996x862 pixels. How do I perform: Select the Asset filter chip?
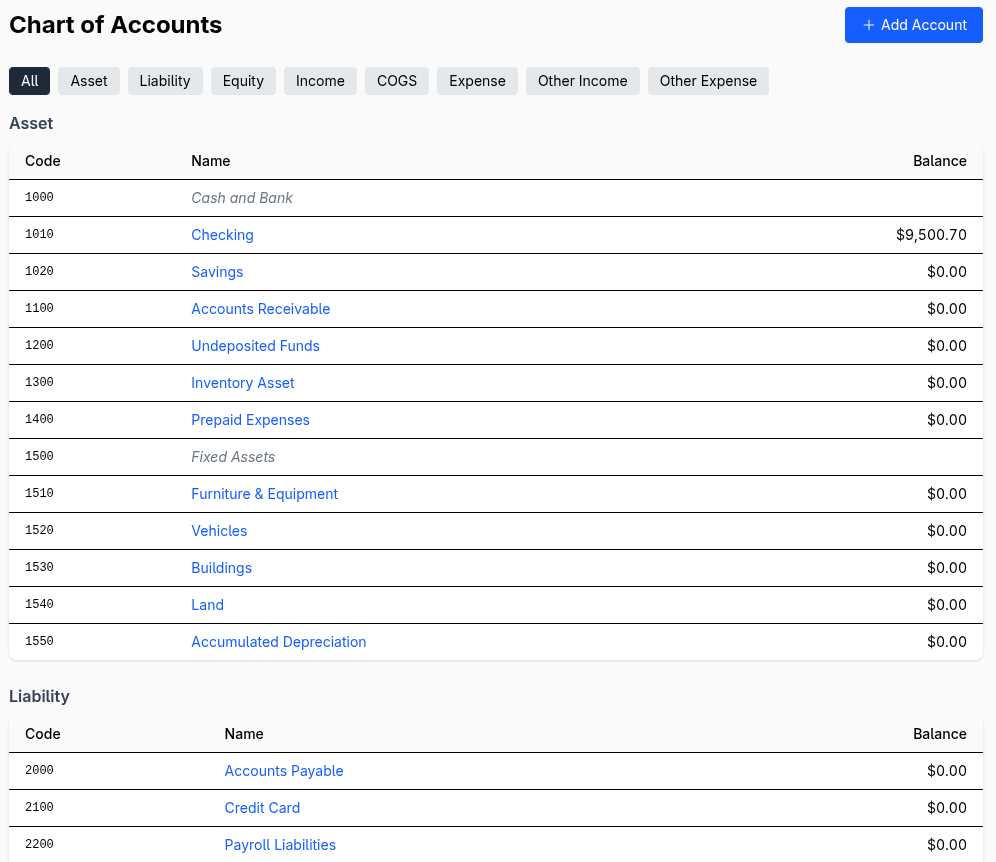coord(88,81)
